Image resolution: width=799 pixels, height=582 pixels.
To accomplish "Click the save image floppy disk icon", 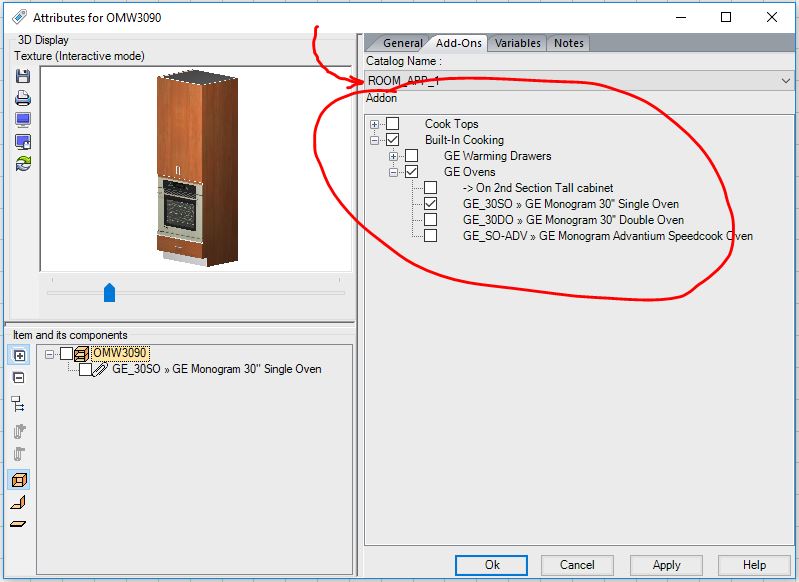I will [x=23, y=76].
